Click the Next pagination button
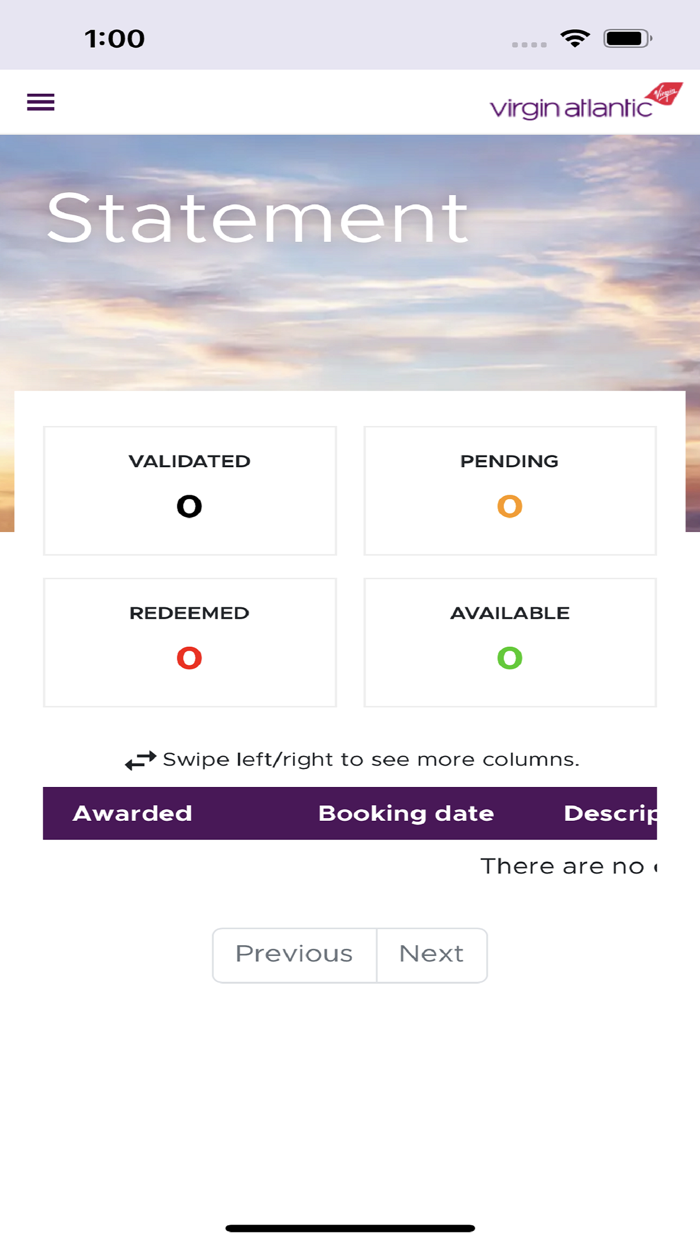Viewport: 700px width, 1244px height. [431, 955]
